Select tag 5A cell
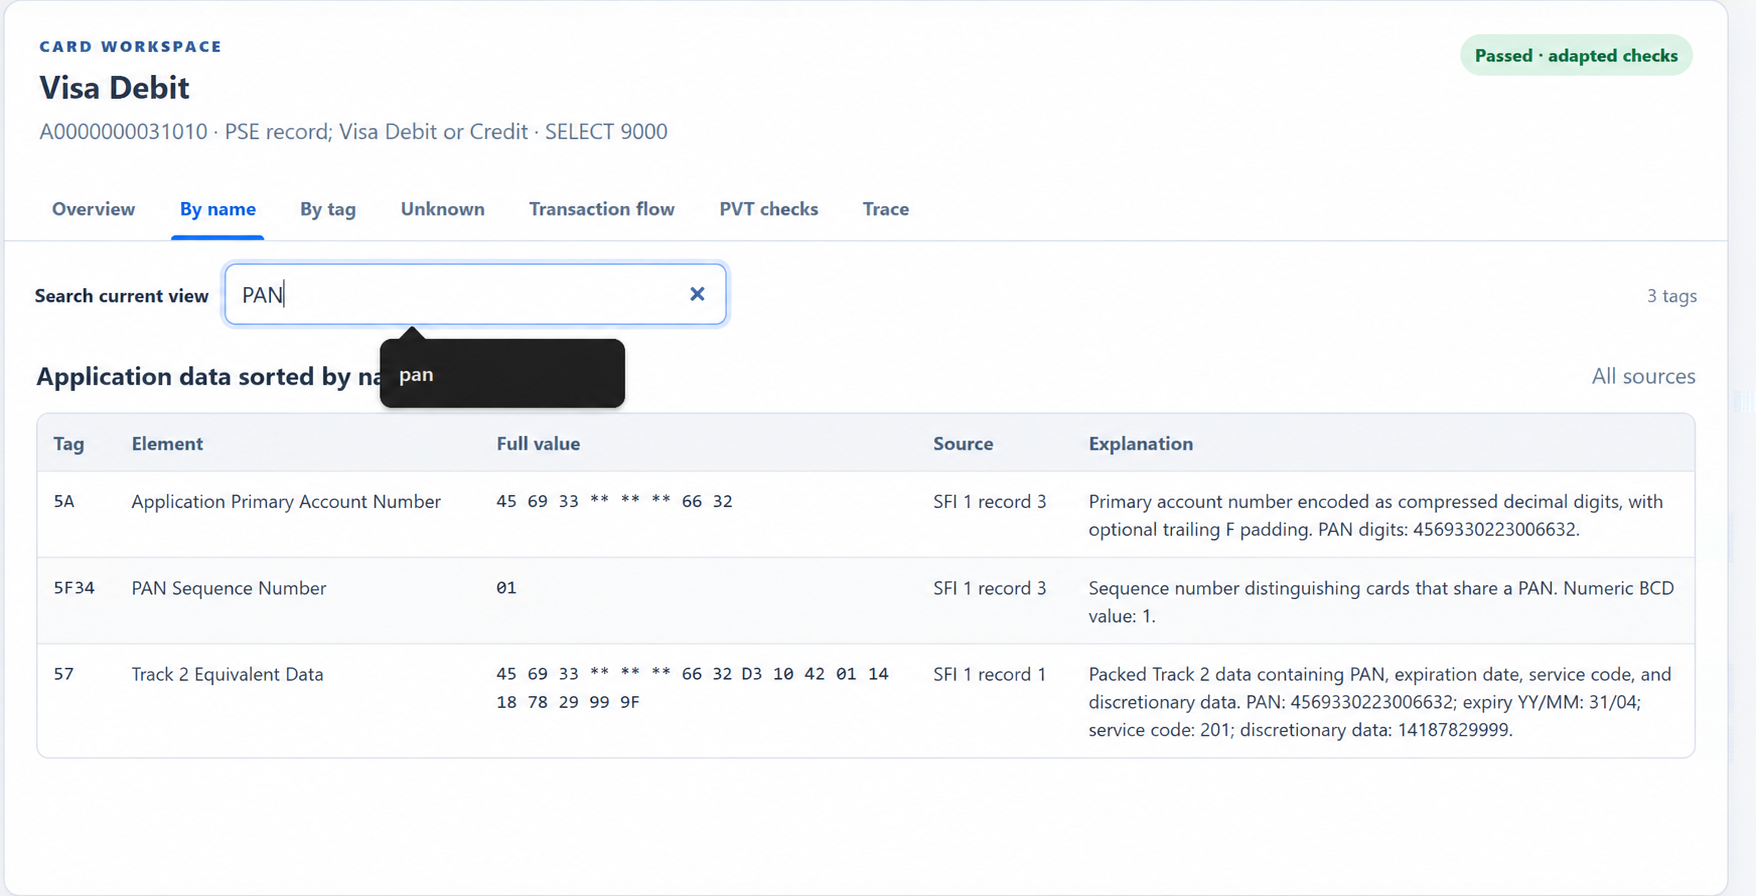The height and width of the screenshot is (896, 1756). click(64, 501)
